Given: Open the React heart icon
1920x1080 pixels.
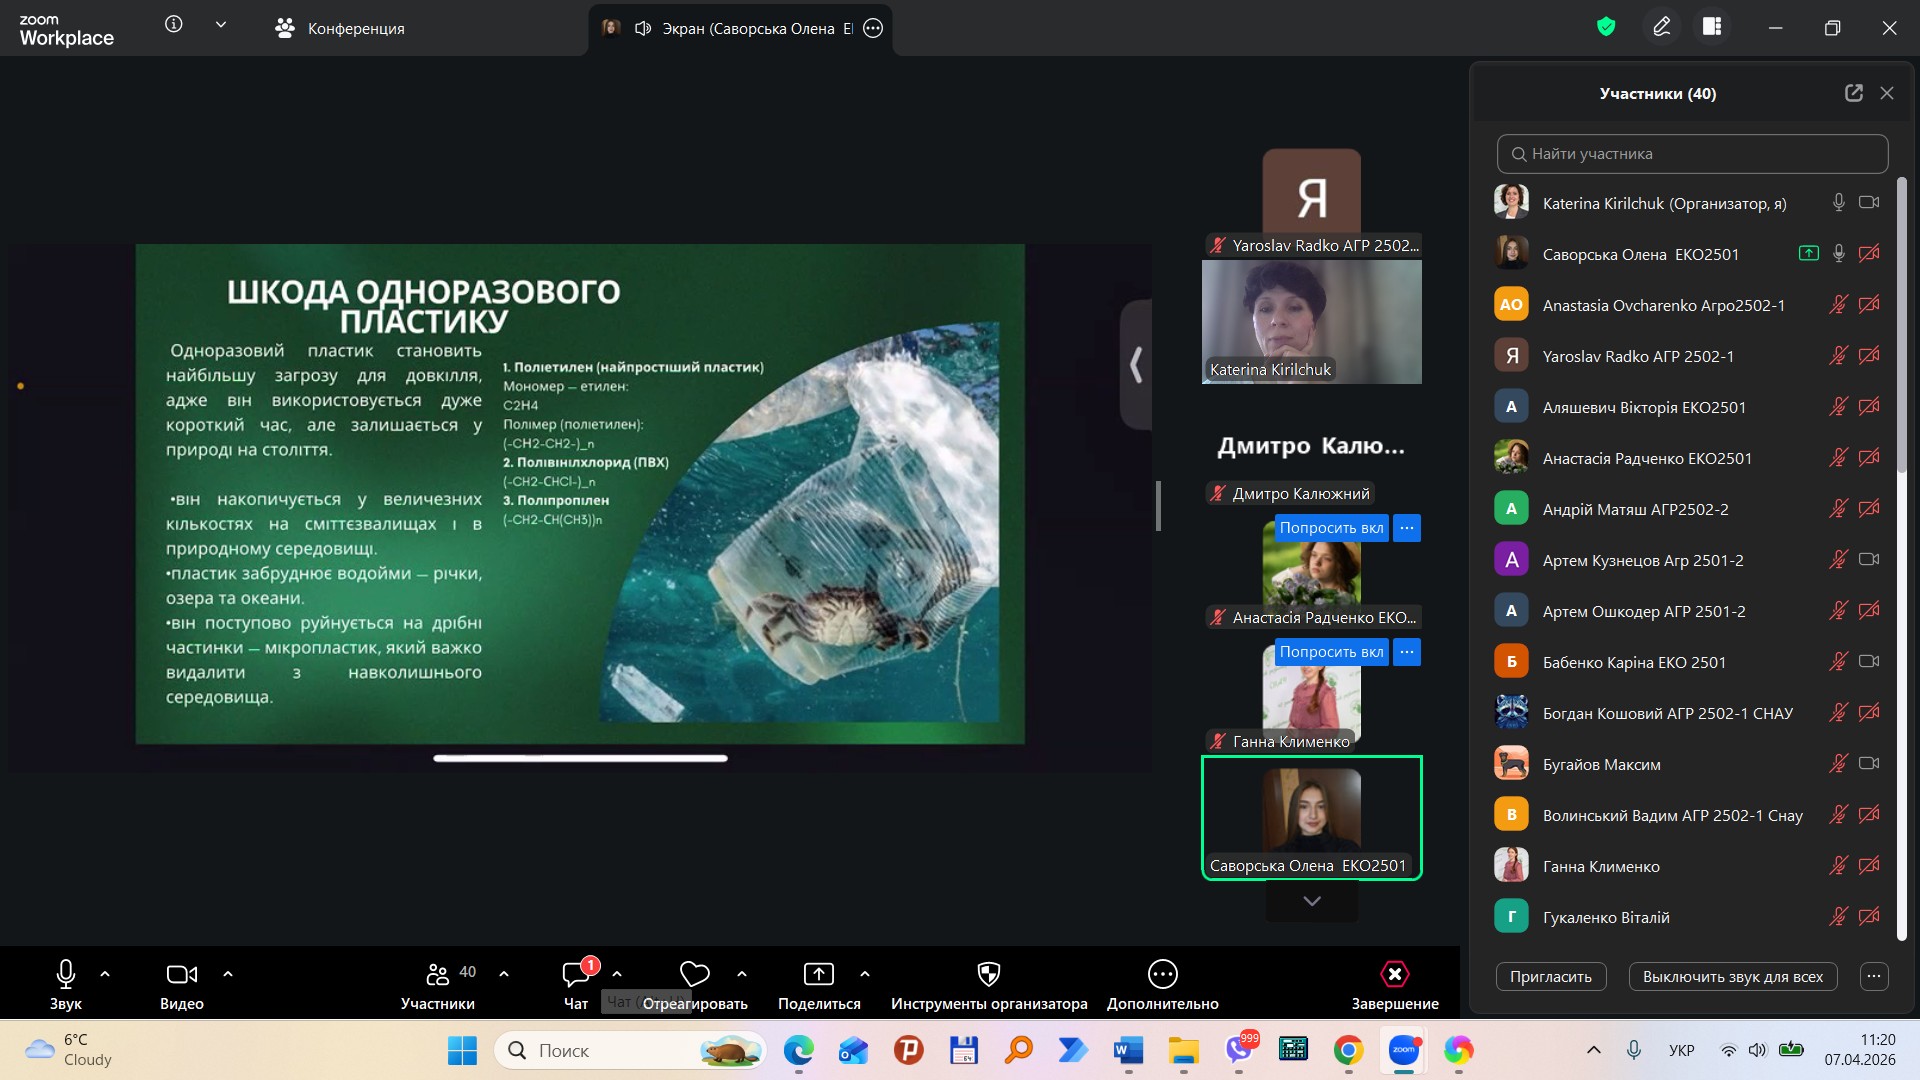Looking at the screenshot, I should (x=694, y=974).
